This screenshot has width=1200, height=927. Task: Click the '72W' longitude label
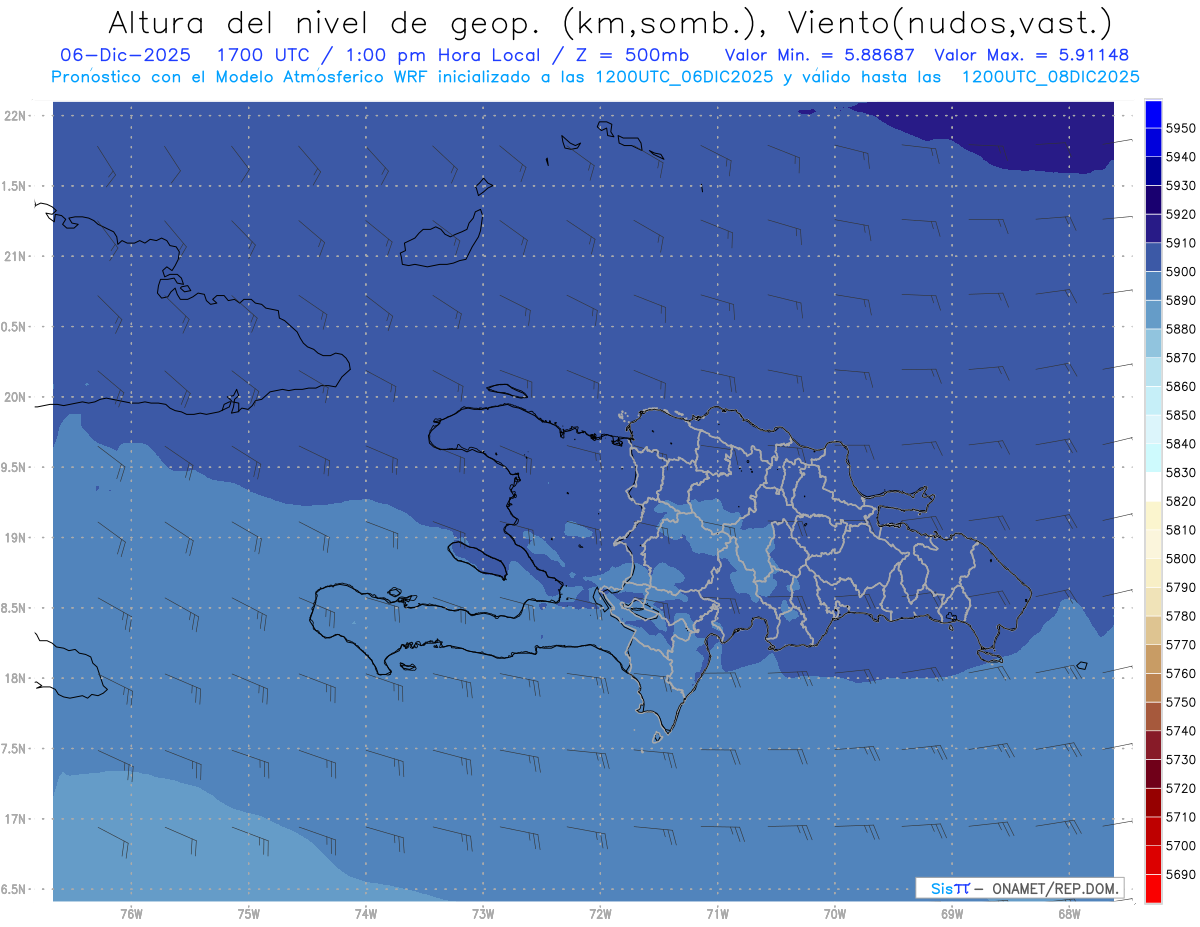601,914
